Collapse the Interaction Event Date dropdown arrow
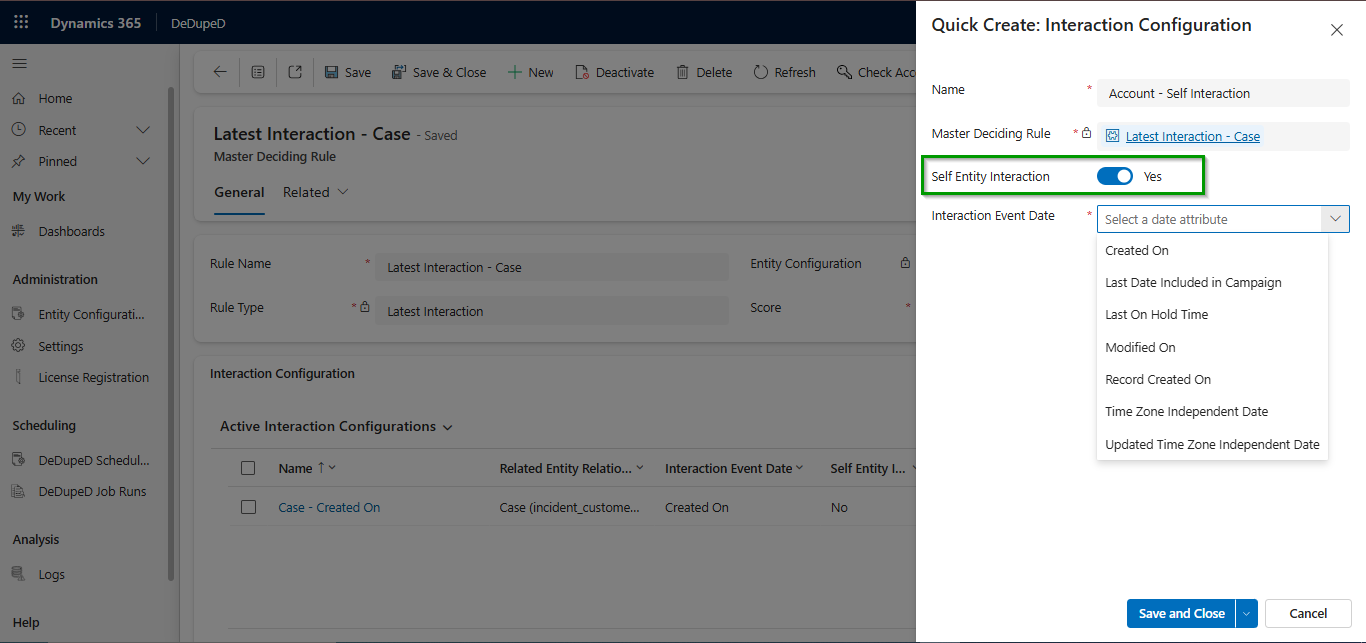 coord(1335,219)
